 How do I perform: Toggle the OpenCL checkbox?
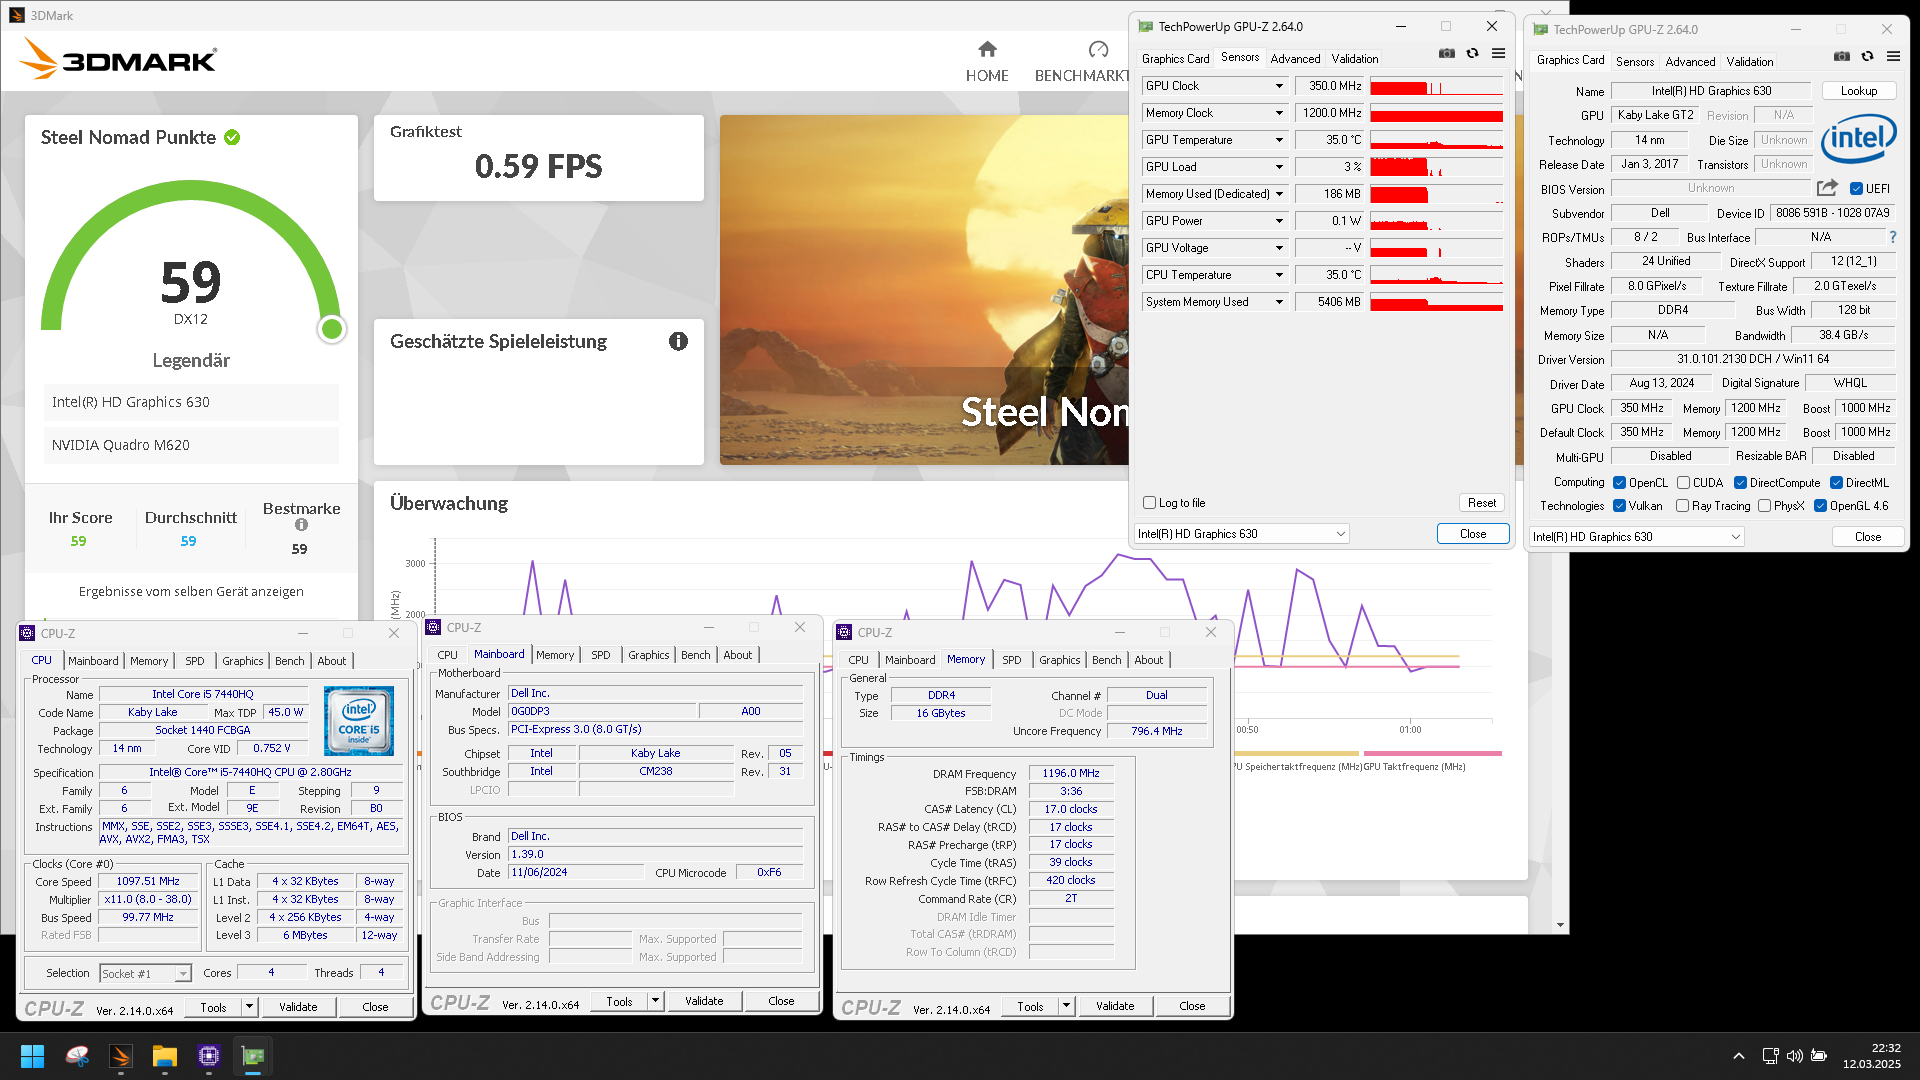(x=1619, y=483)
